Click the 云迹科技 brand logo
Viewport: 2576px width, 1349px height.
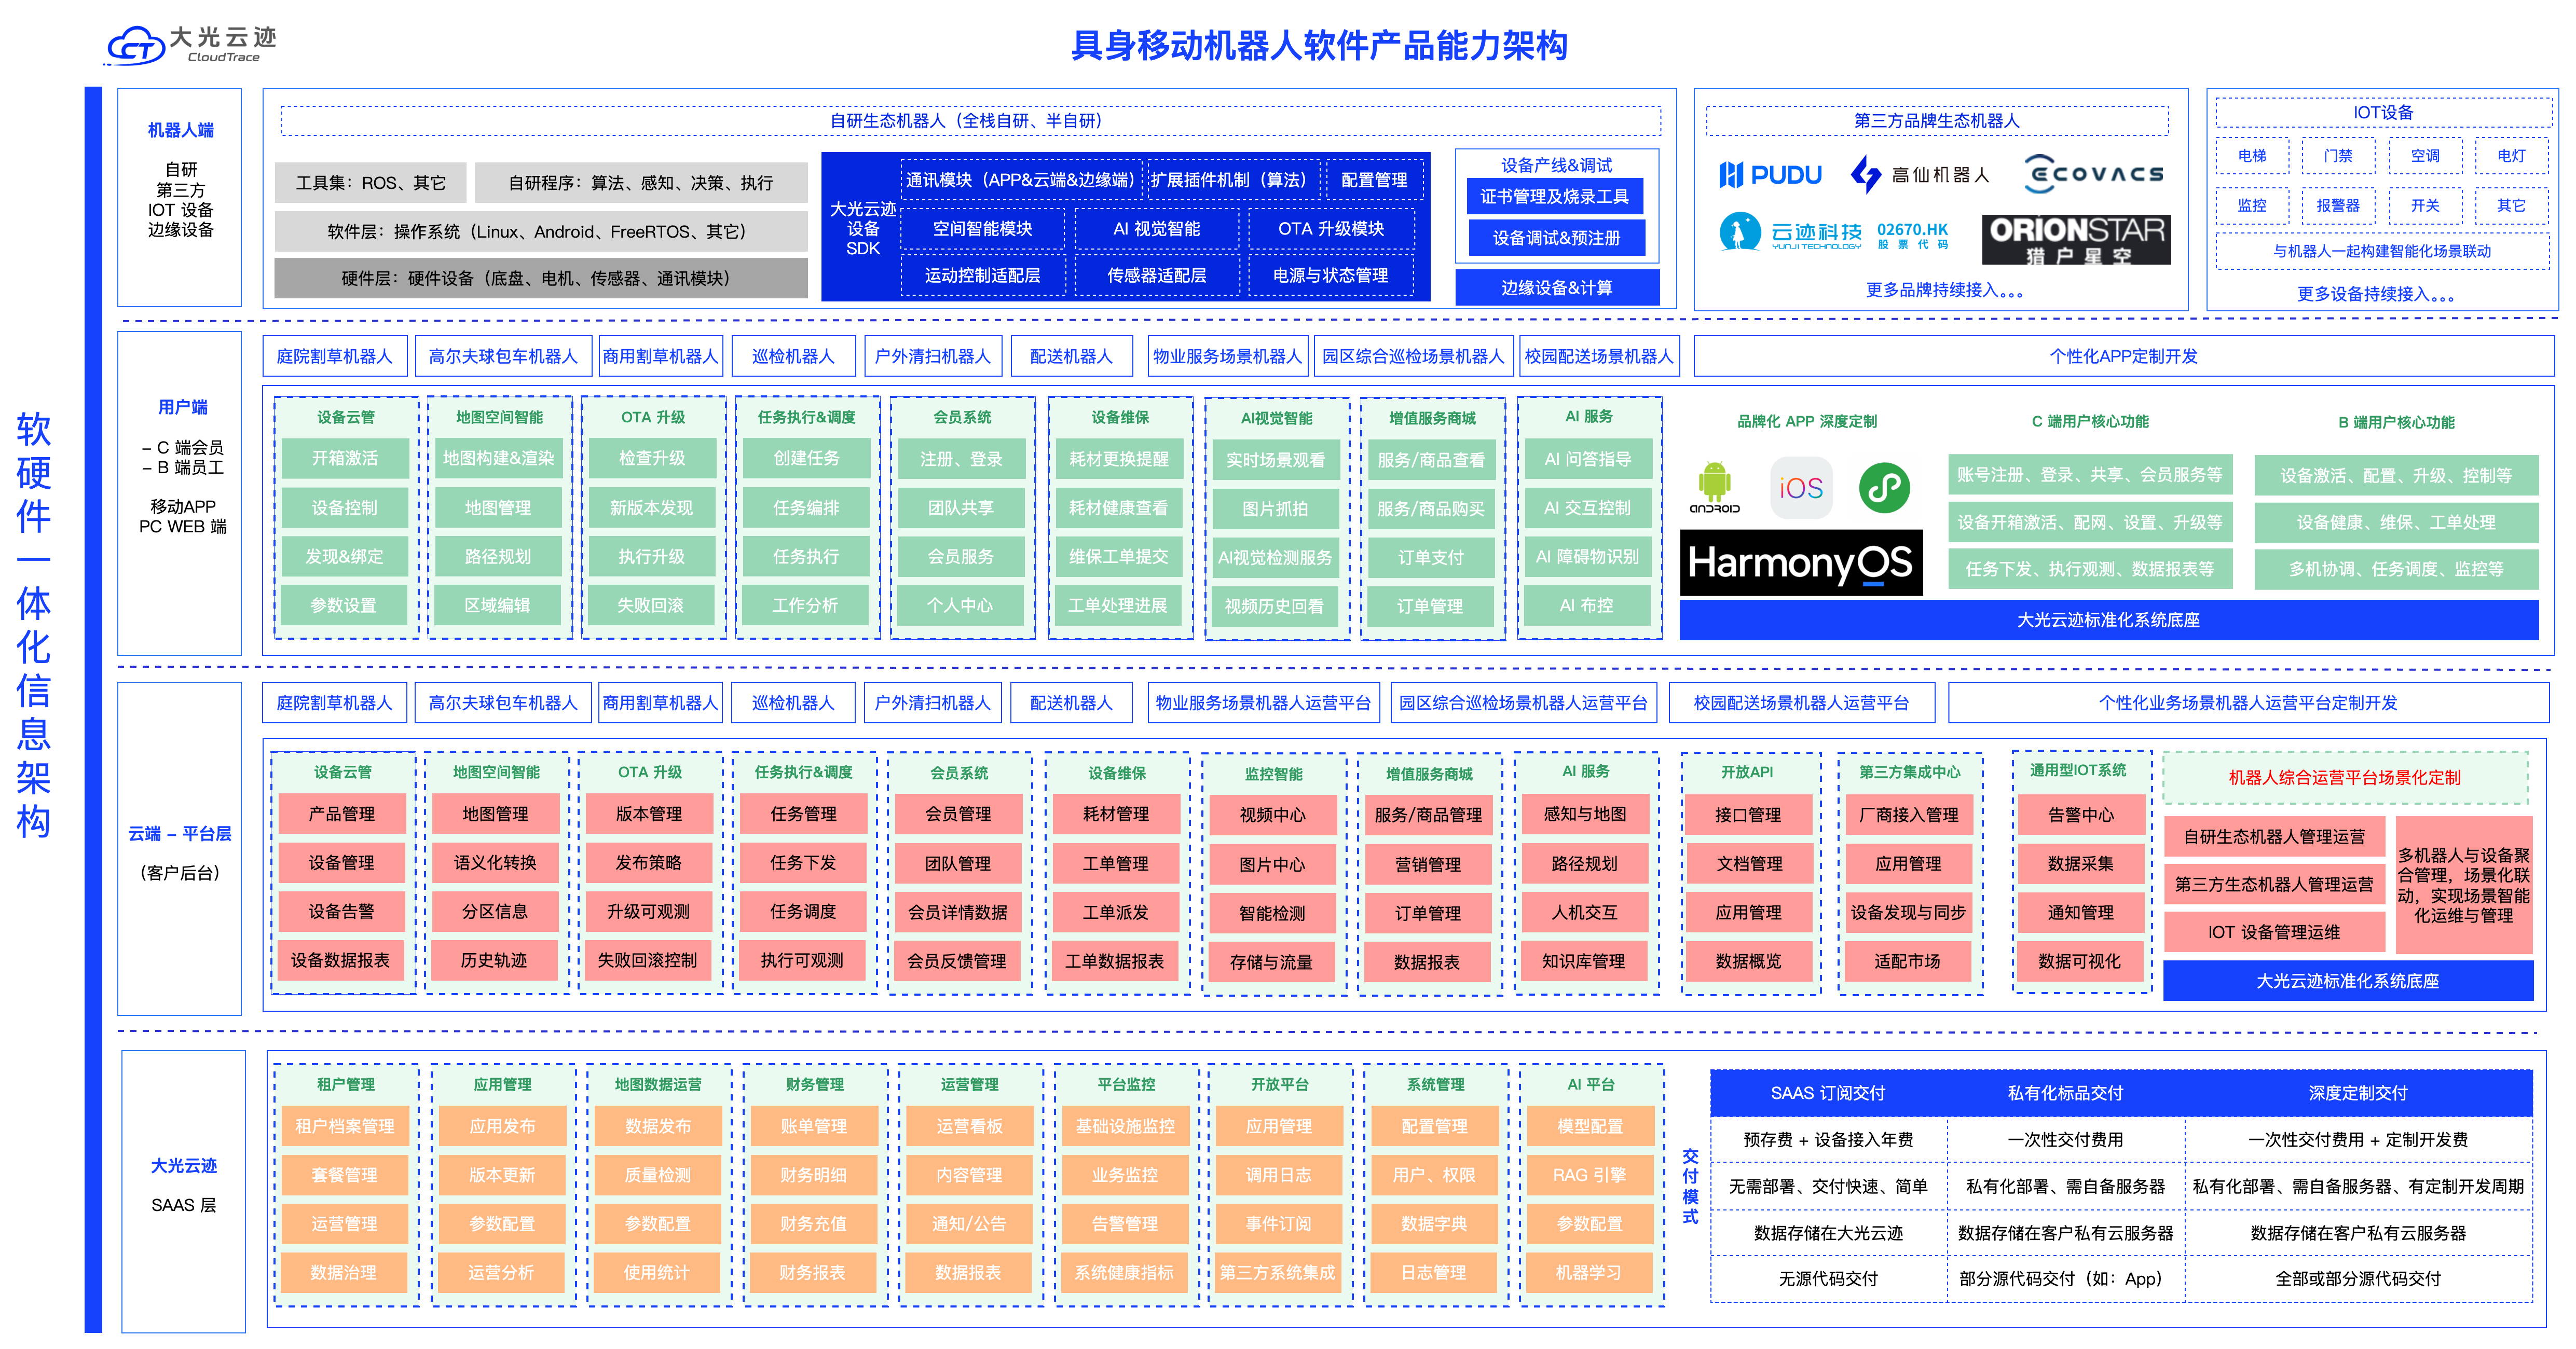coord(1833,232)
